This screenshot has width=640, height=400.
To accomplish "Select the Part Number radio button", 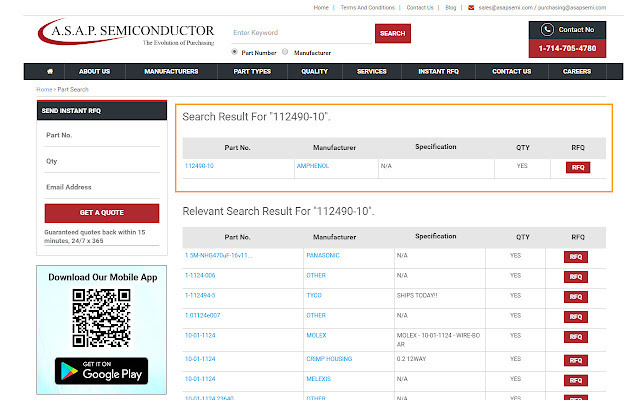I will pyautogui.click(x=234, y=52).
